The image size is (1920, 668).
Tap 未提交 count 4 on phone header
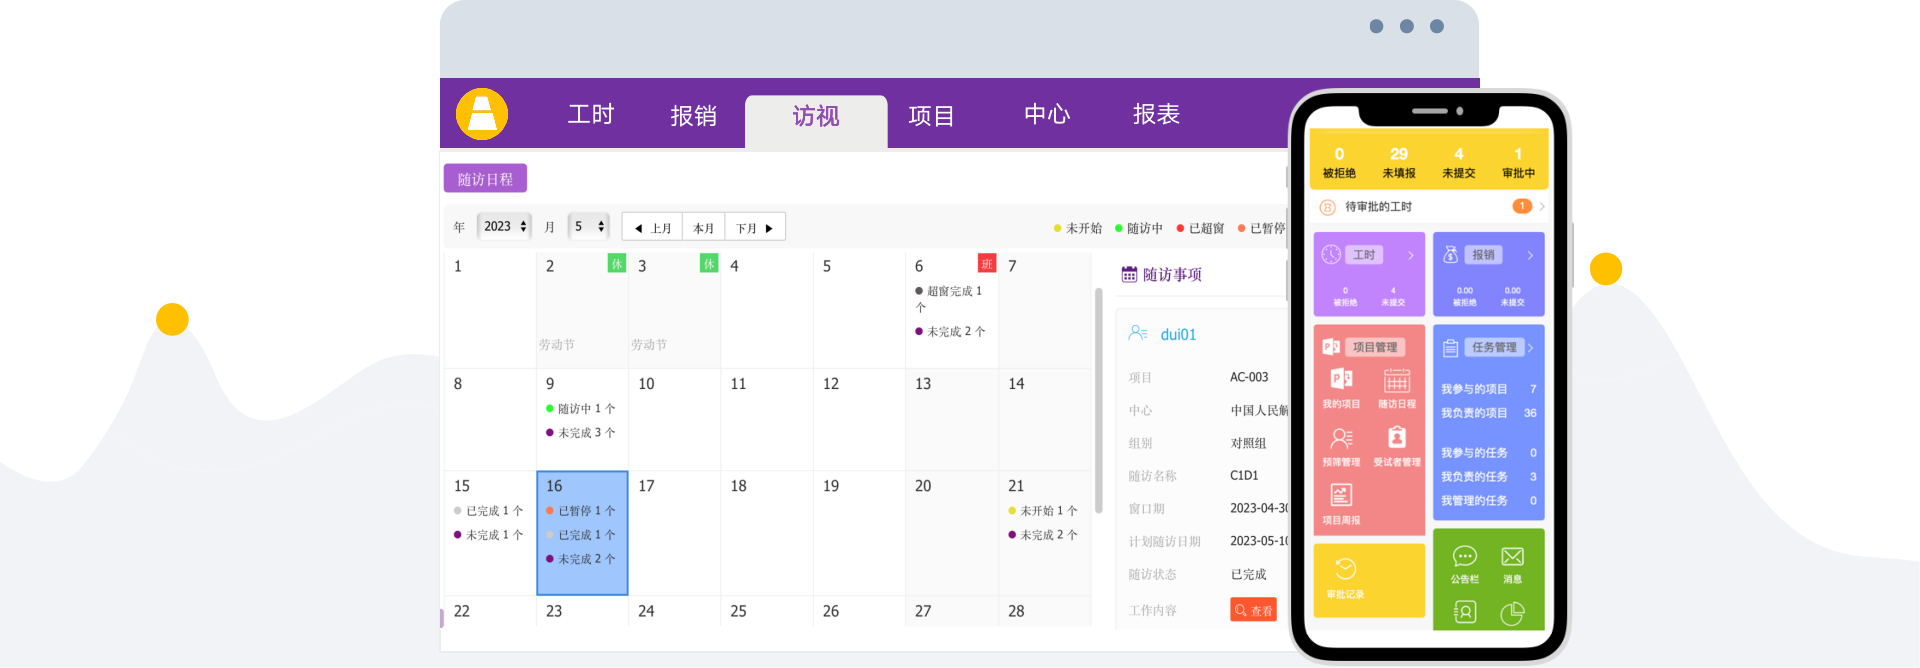pyautogui.click(x=1459, y=162)
